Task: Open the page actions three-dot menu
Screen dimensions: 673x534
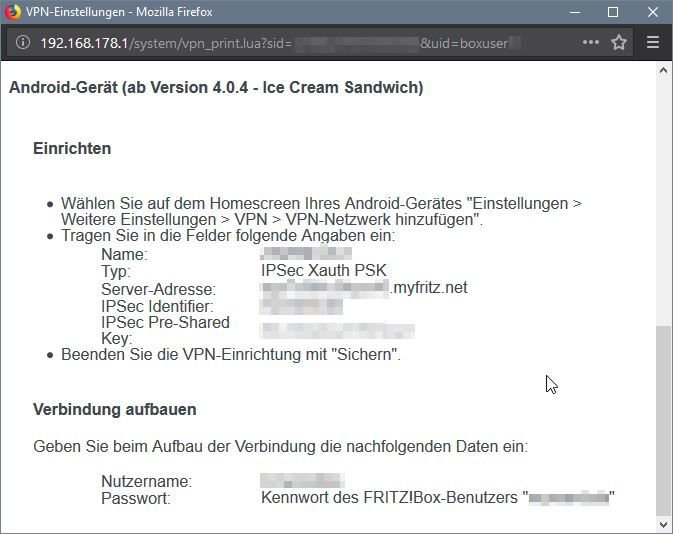Action: [591, 42]
